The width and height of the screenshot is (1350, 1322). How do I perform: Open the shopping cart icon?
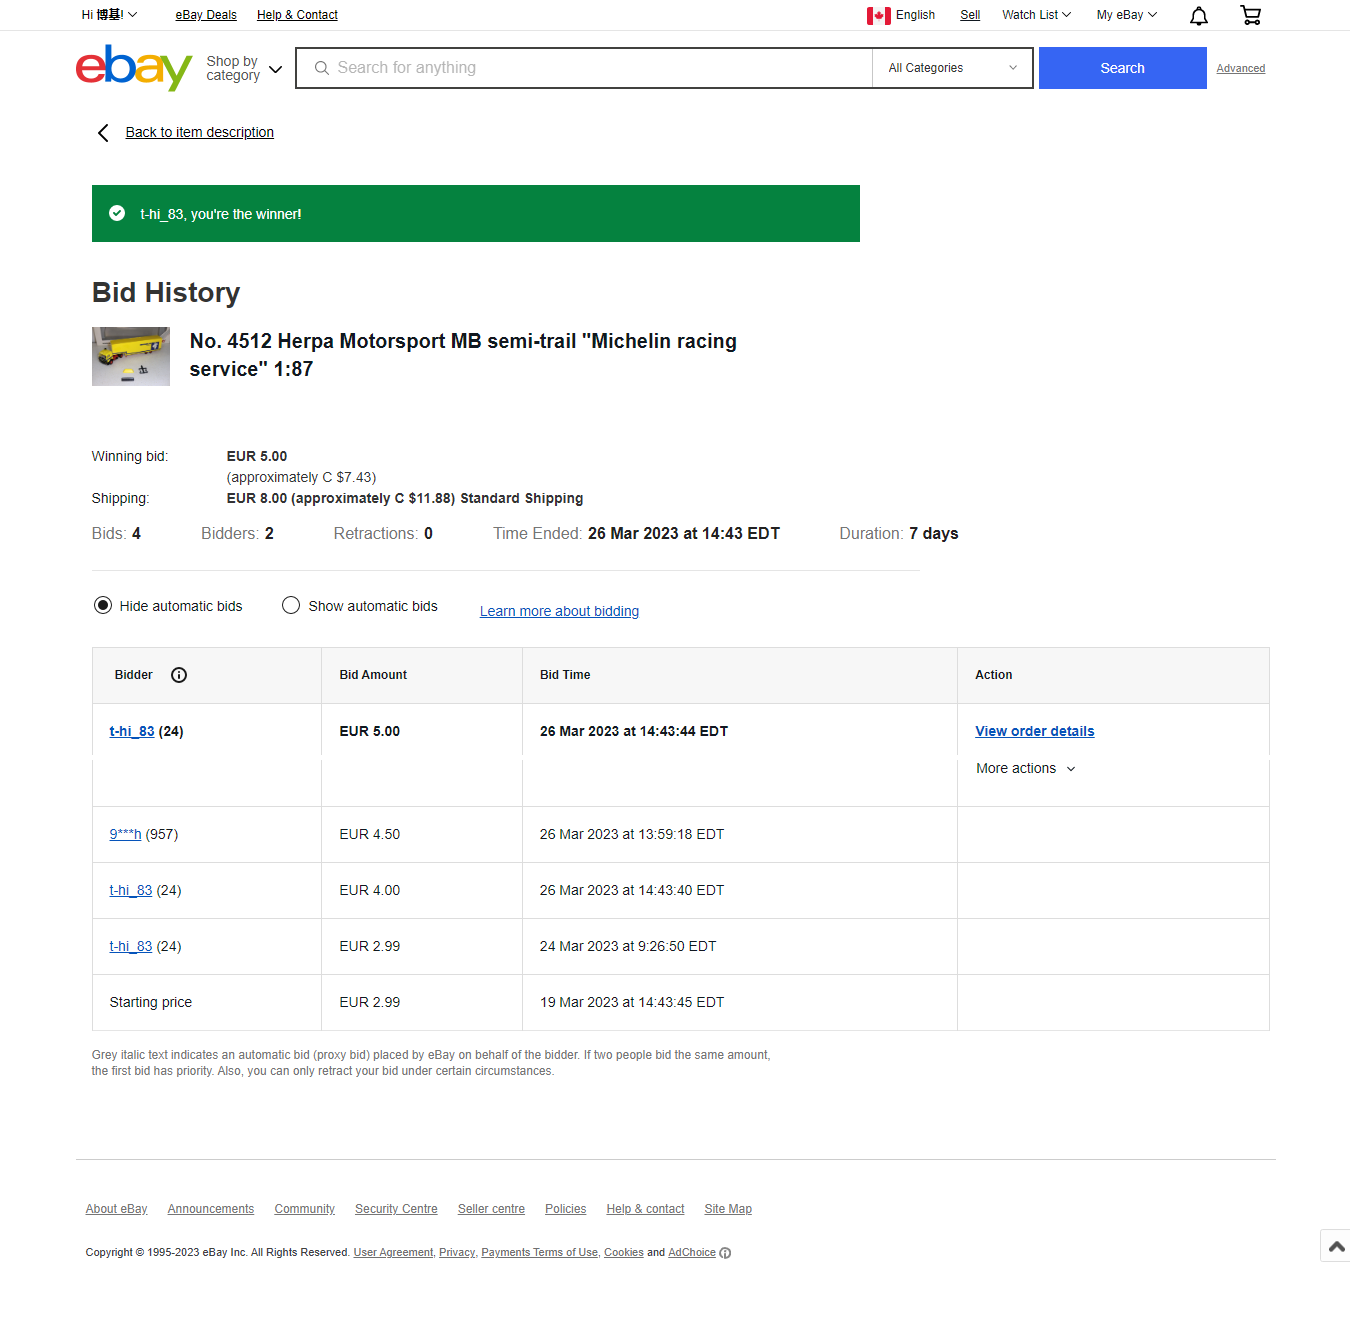[1250, 15]
